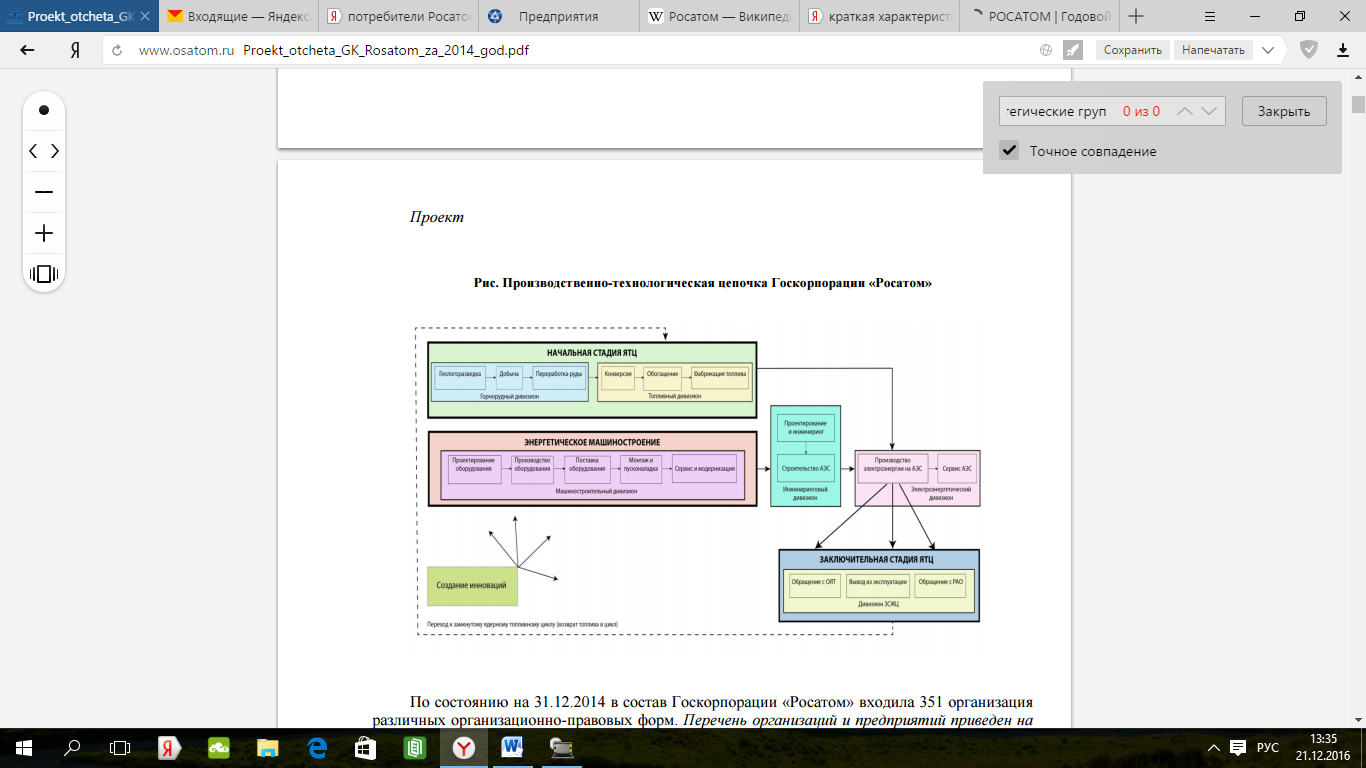
Task: Click the figure caption 'Рис. Производственно-технологическая цепочка'
Action: pyautogui.click(x=702, y=283)
